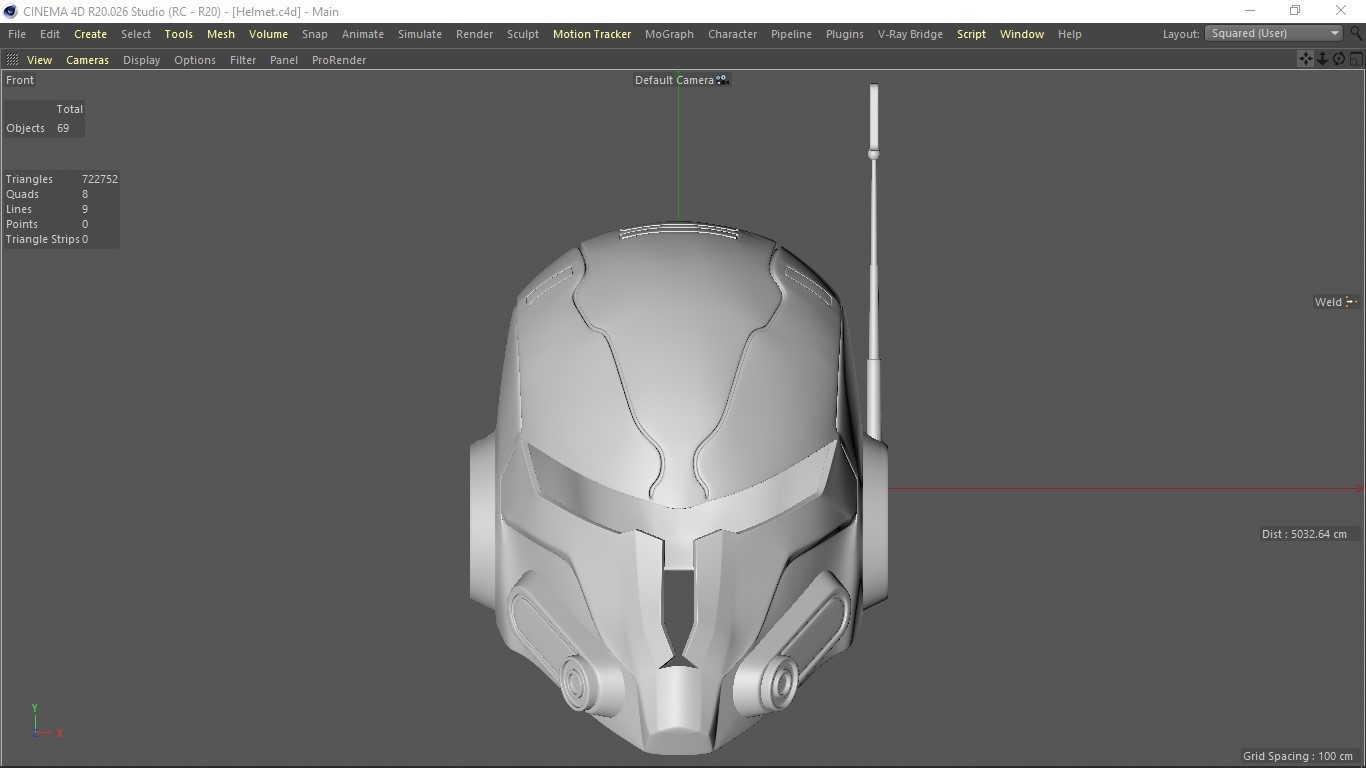Toggle the active viewport maximize icon
Image resolution: width=1366 pixels, height=768 pixels.
[1356, 59]
